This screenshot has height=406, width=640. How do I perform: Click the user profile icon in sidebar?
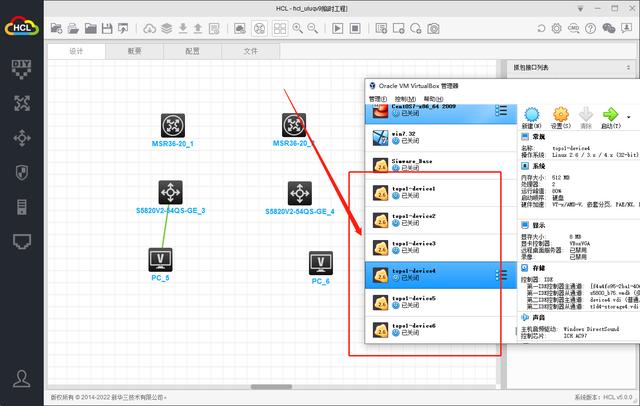tap(21, 379)
